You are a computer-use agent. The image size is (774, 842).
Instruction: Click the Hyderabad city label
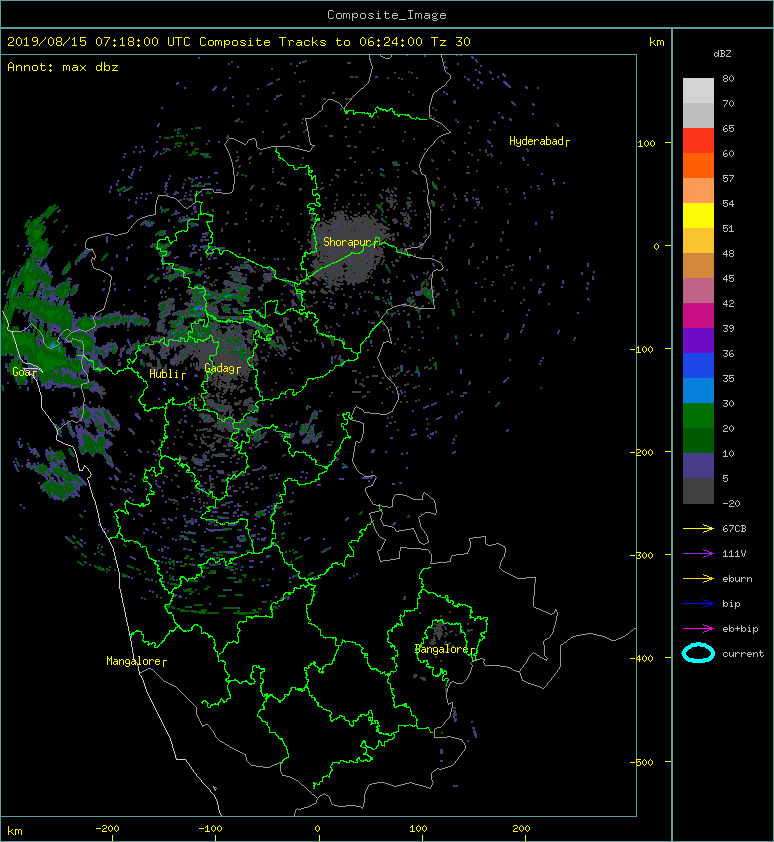pos(537,141)
